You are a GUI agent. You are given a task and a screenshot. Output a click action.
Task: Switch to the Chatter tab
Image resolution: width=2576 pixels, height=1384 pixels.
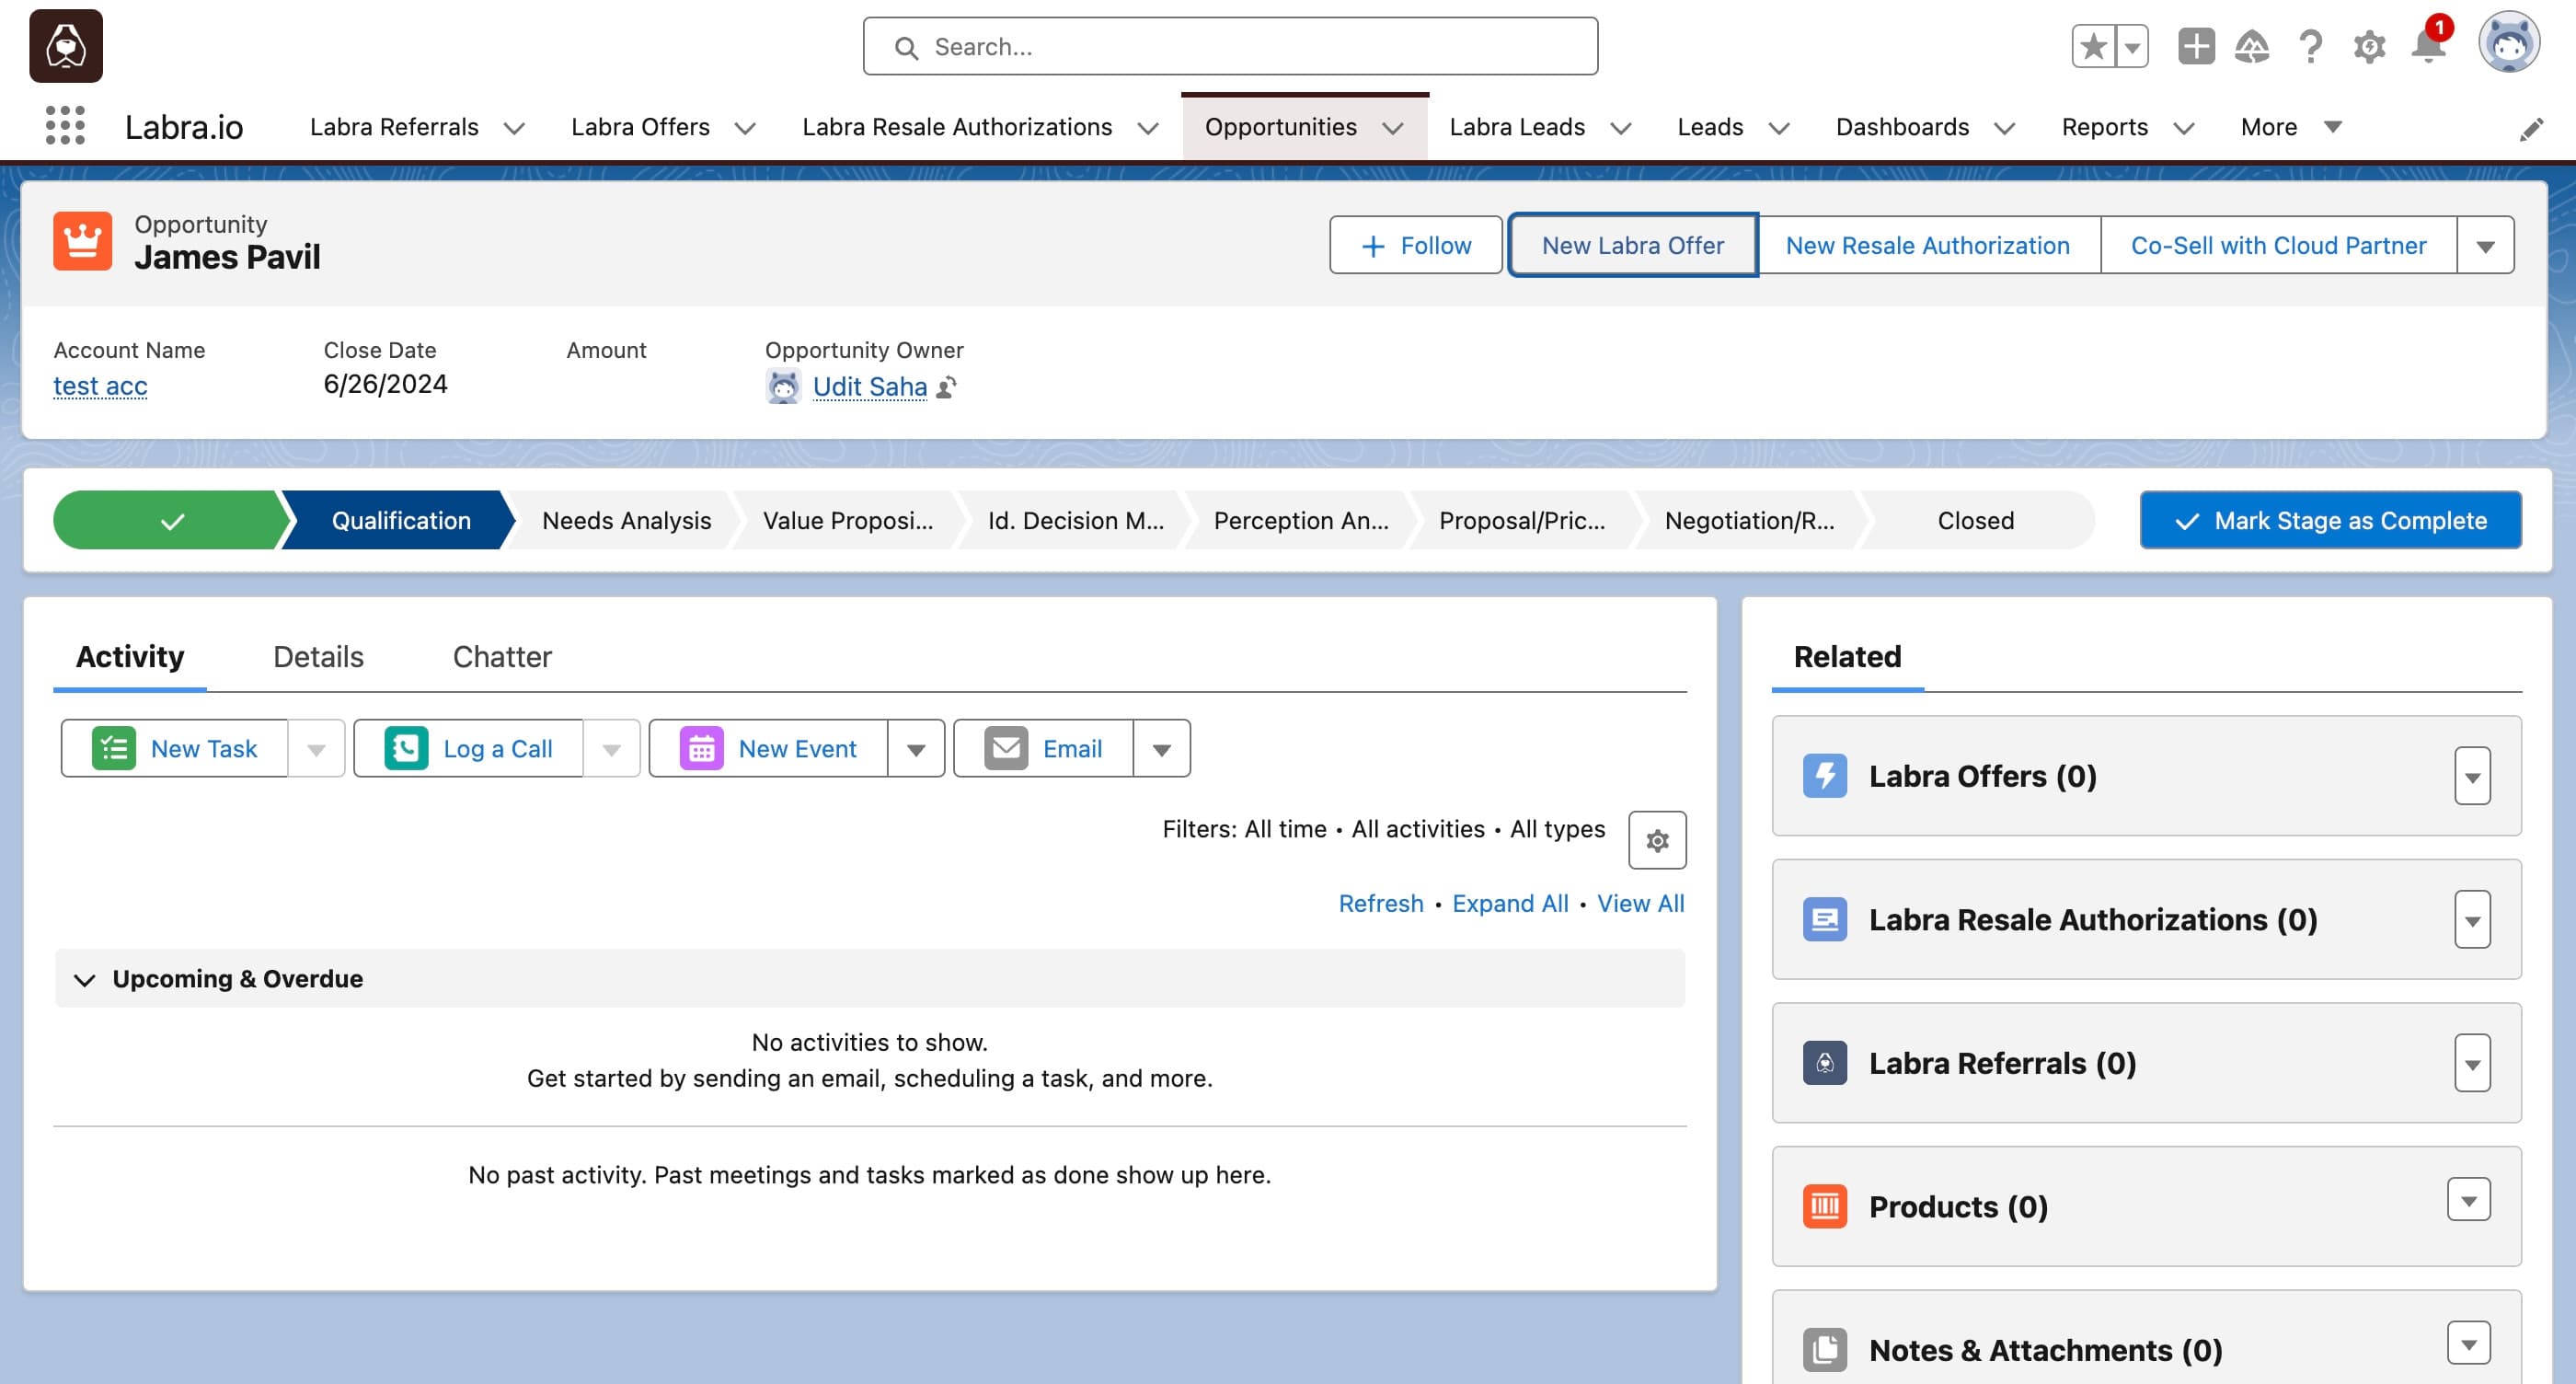pyautogui.click(x=502, y=657)
